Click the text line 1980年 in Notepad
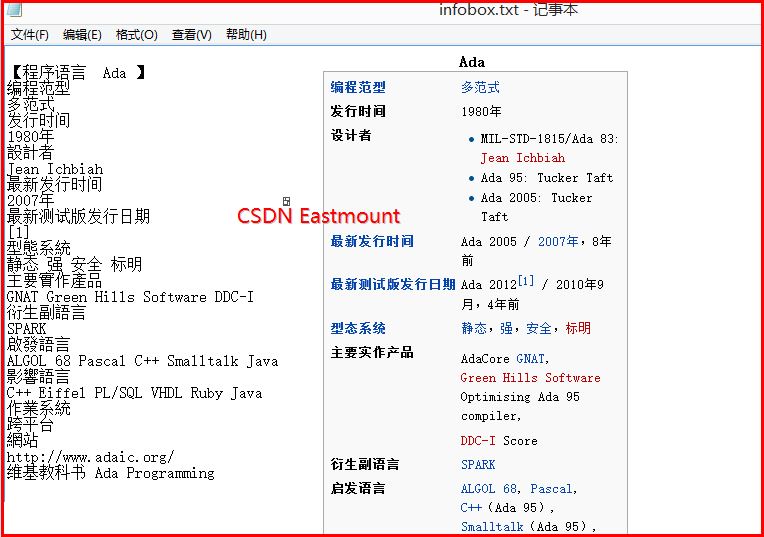The width and height of the screenshot is (764, 537). [30, 137]
